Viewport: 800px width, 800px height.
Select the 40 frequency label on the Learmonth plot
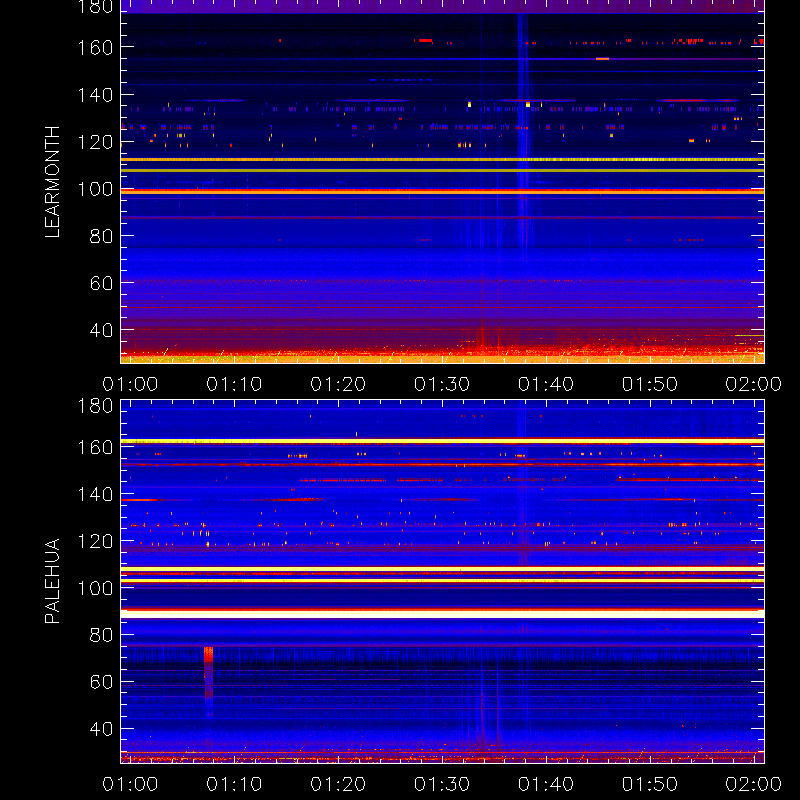(101, 330)
